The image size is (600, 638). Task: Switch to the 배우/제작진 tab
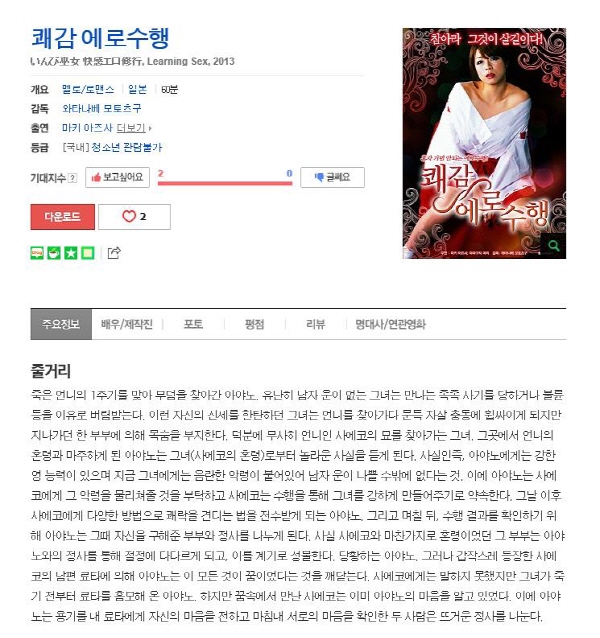click(127, 324)
